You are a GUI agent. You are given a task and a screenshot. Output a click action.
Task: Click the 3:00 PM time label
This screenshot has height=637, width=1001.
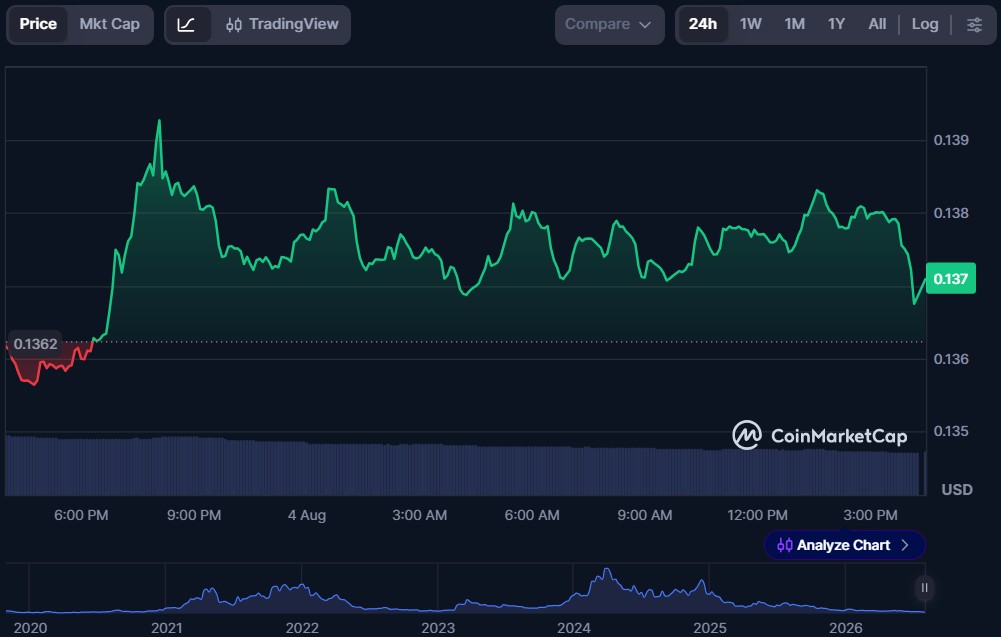pos(870,515)
